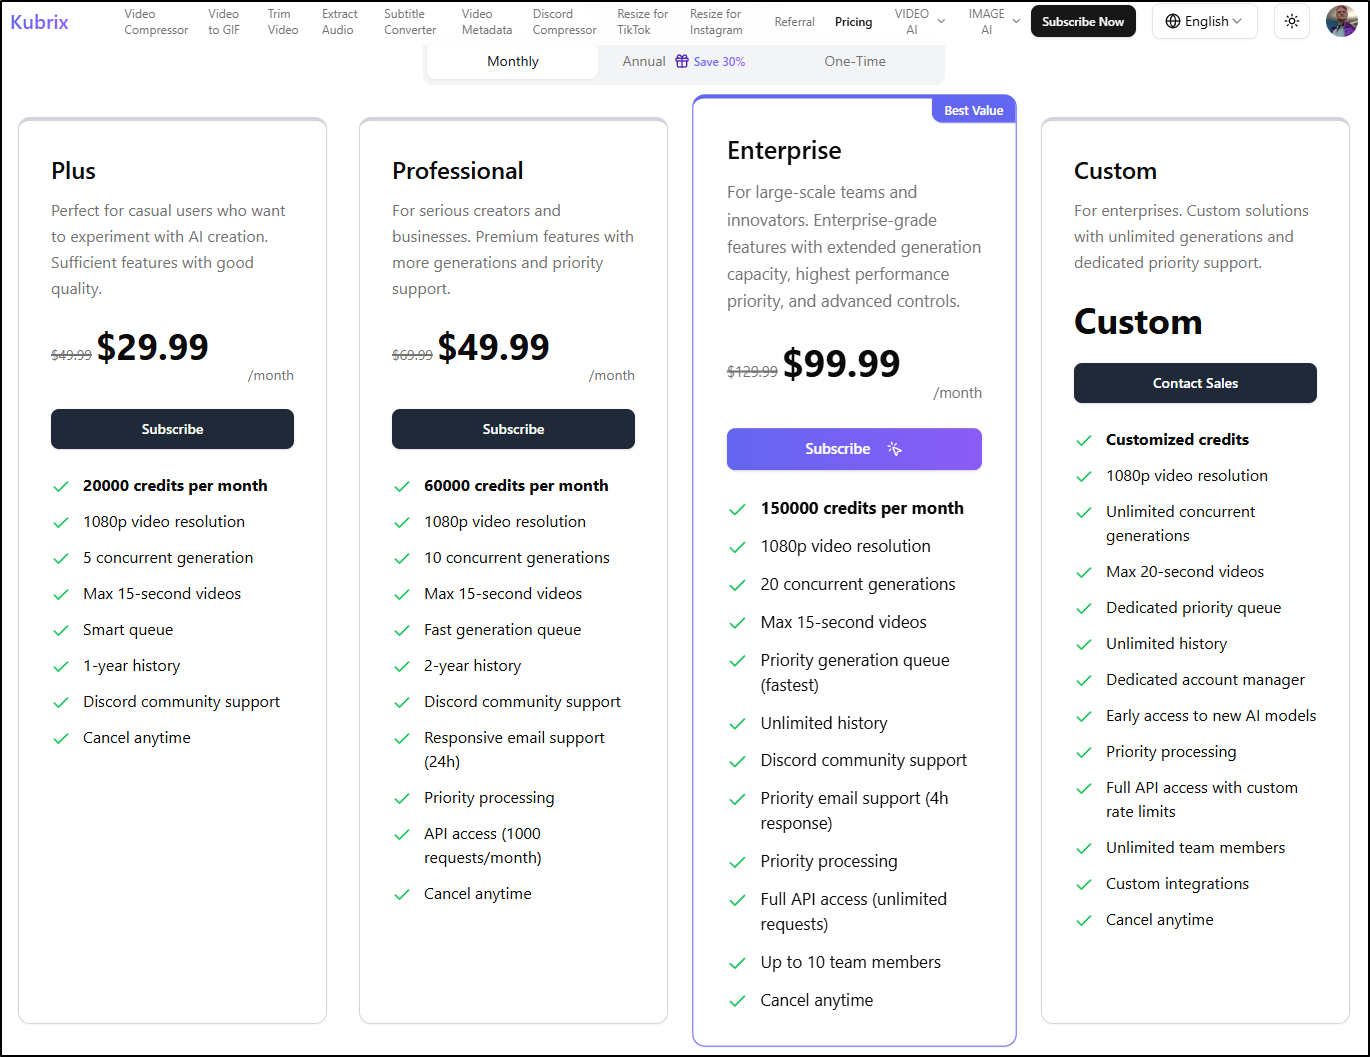Image resolution: width=1370 pixels, height=1057 pixels.
Task: Open the Video Compressor menu item
Action: tap(156, 22)
